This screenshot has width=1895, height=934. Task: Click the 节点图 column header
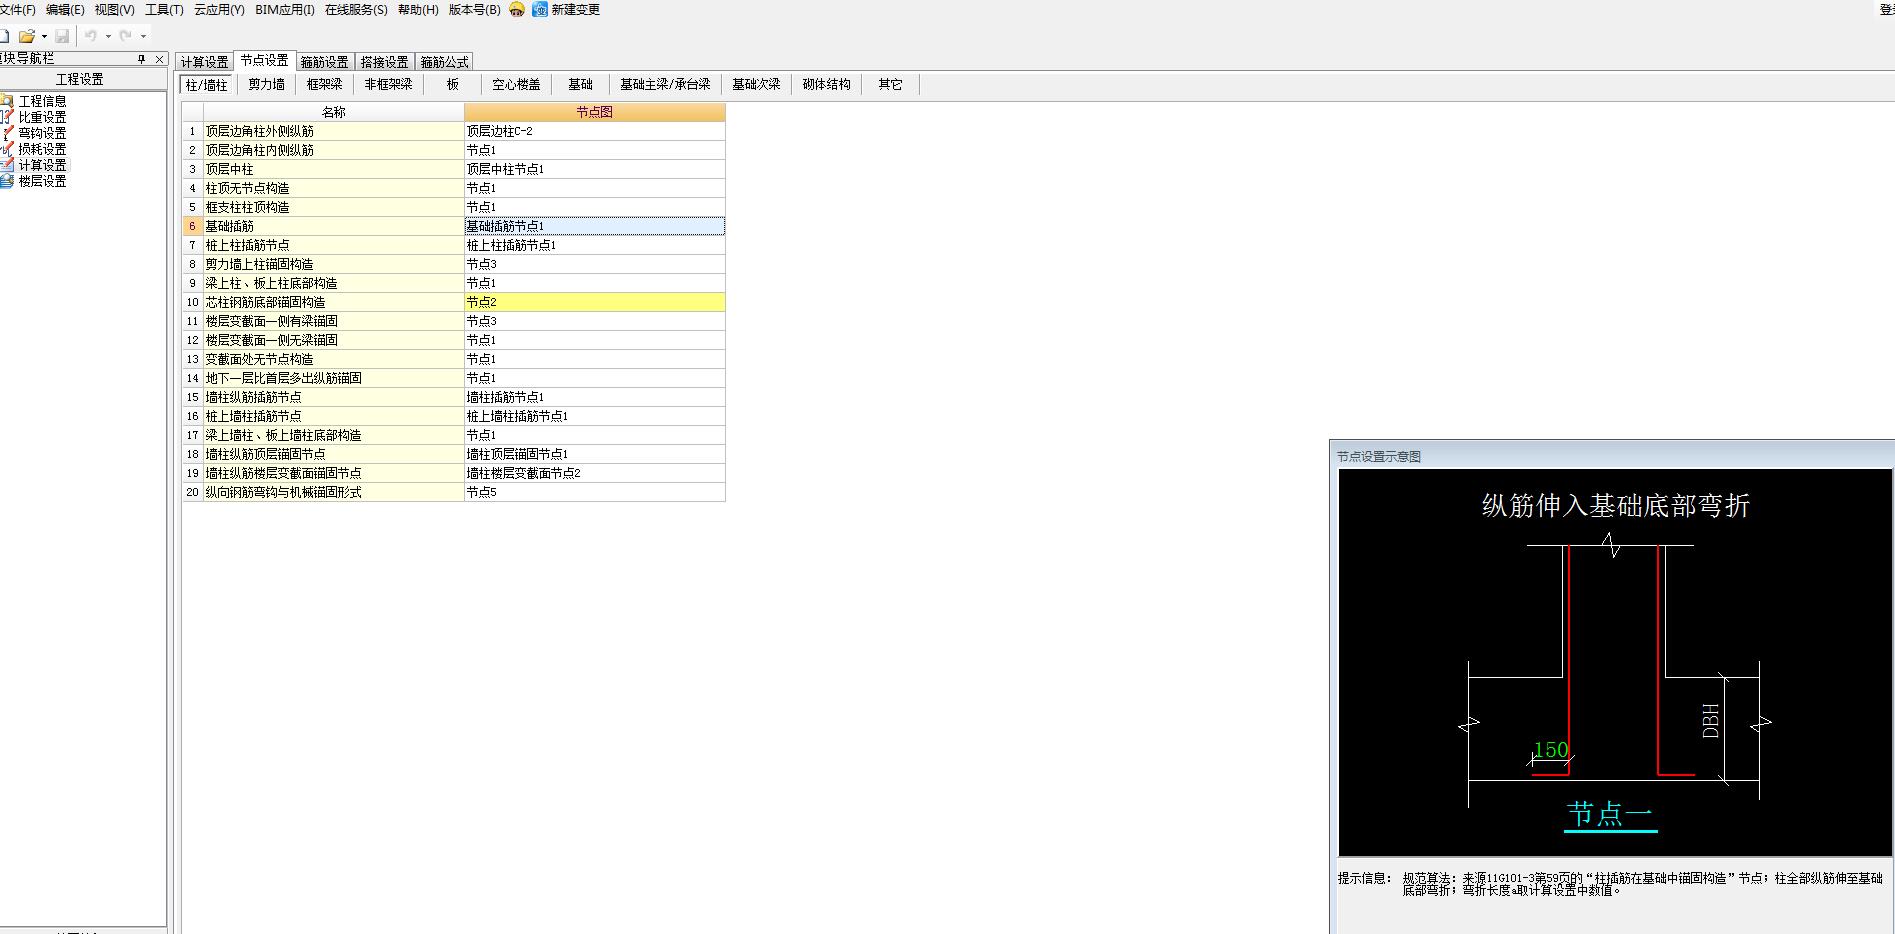pos(594,112)
